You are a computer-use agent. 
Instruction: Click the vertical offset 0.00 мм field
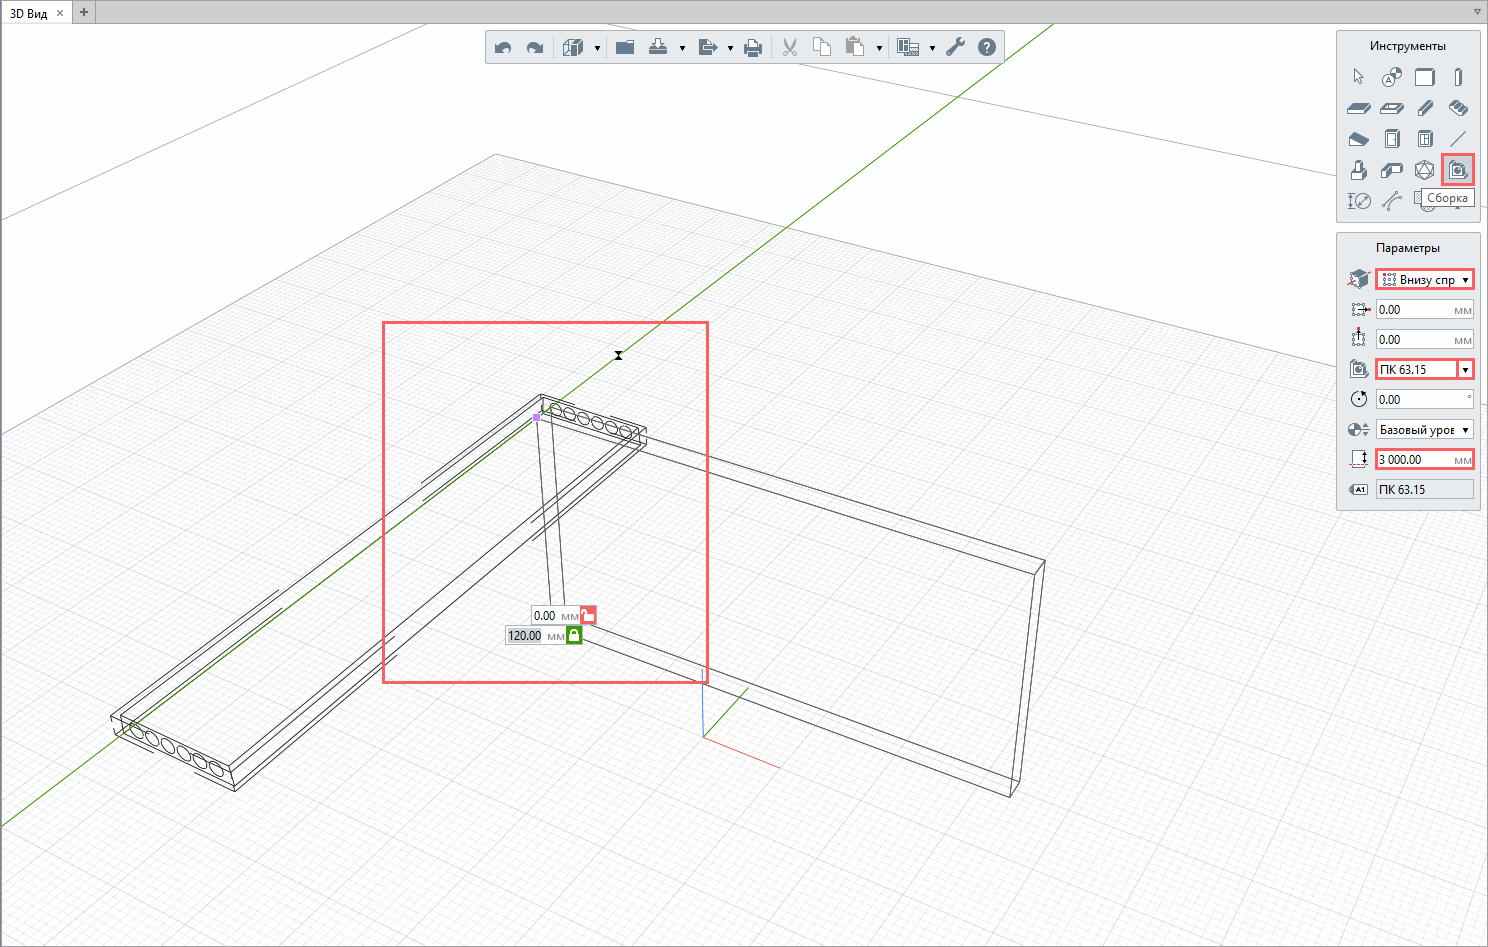click(x=1425, y=340)
